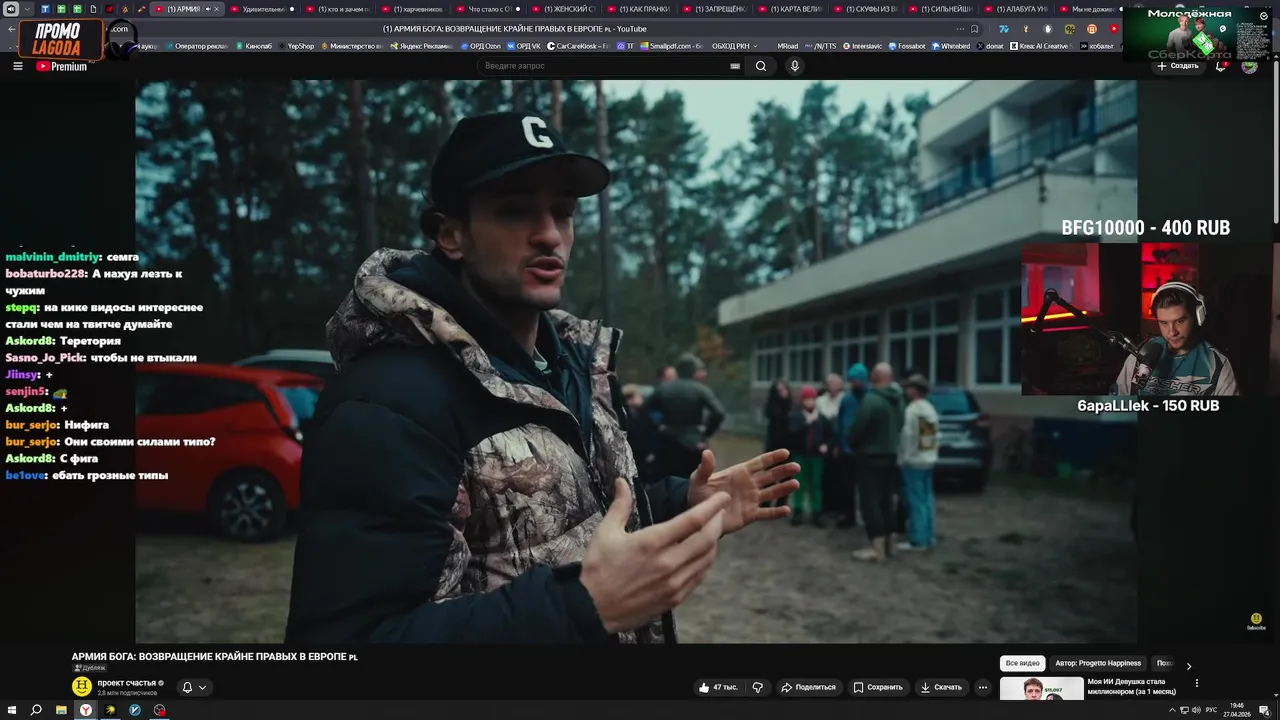Click the Создать create button
The image size is (1280, 720).
(x=1178, y=66)
